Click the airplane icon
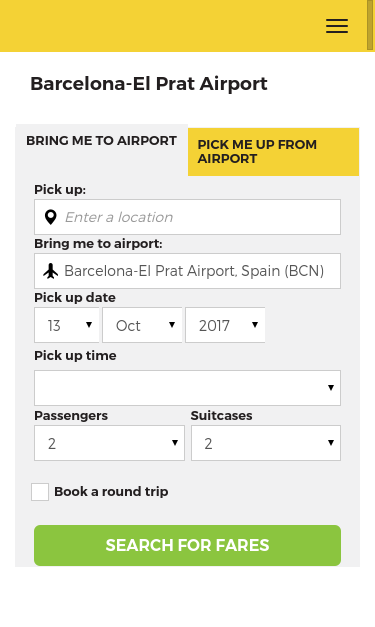This screenshot has height=627, width=375. point(51,271)
